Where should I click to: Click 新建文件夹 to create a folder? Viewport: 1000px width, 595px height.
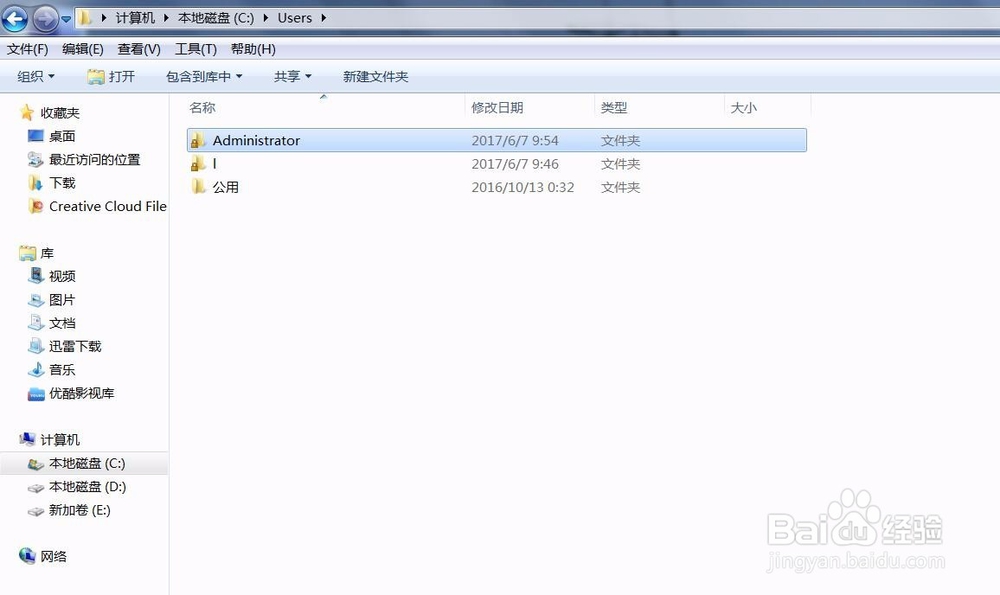(x=376, y=77)
